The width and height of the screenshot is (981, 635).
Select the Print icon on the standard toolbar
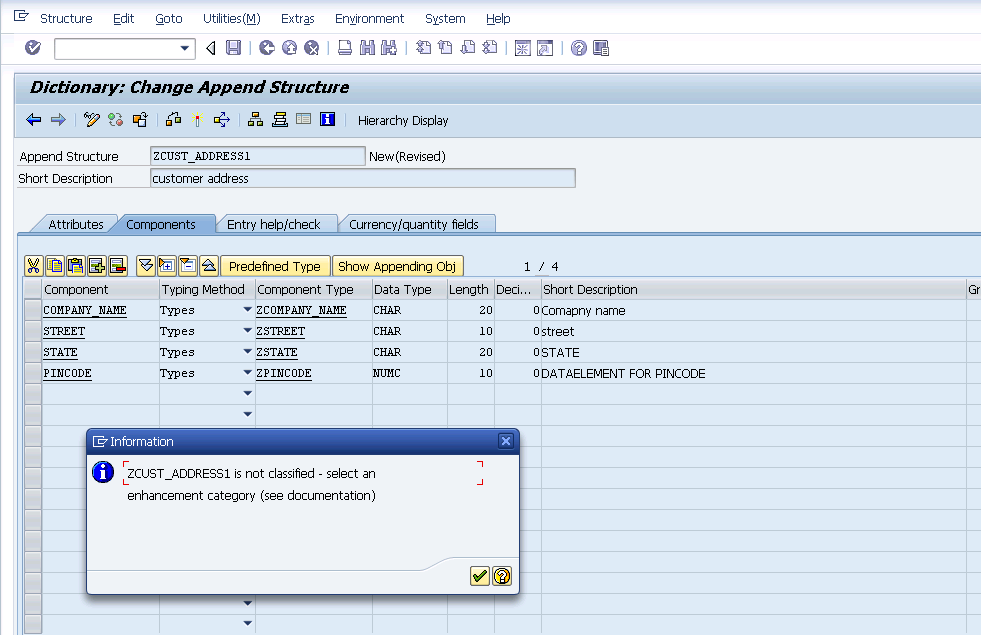pos(343,47)
